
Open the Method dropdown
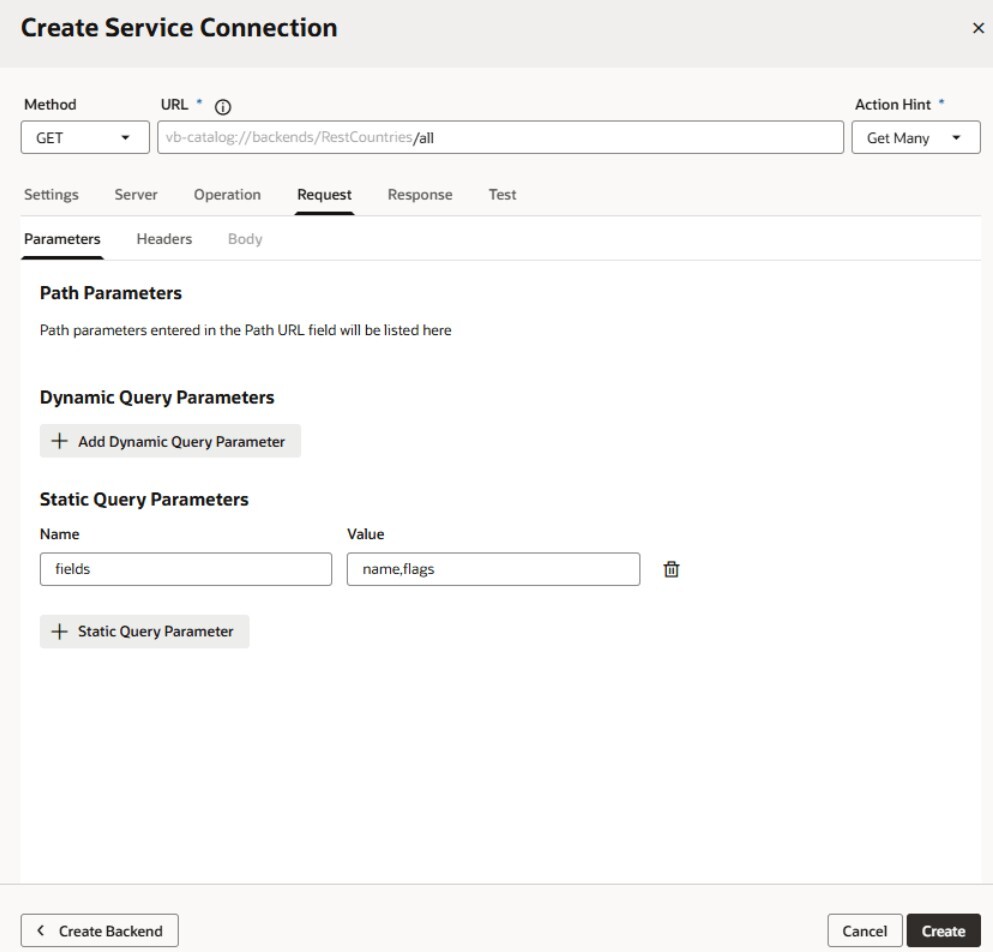[85, 137]
